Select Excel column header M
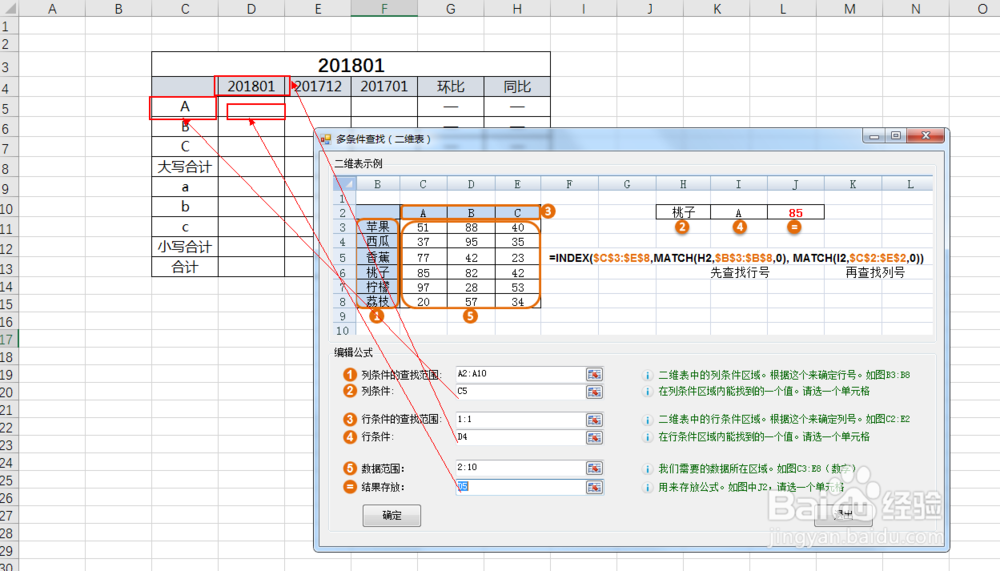The width and height of the screenshot is (1000, 571). pyautogui.click(x=849, y=9)
